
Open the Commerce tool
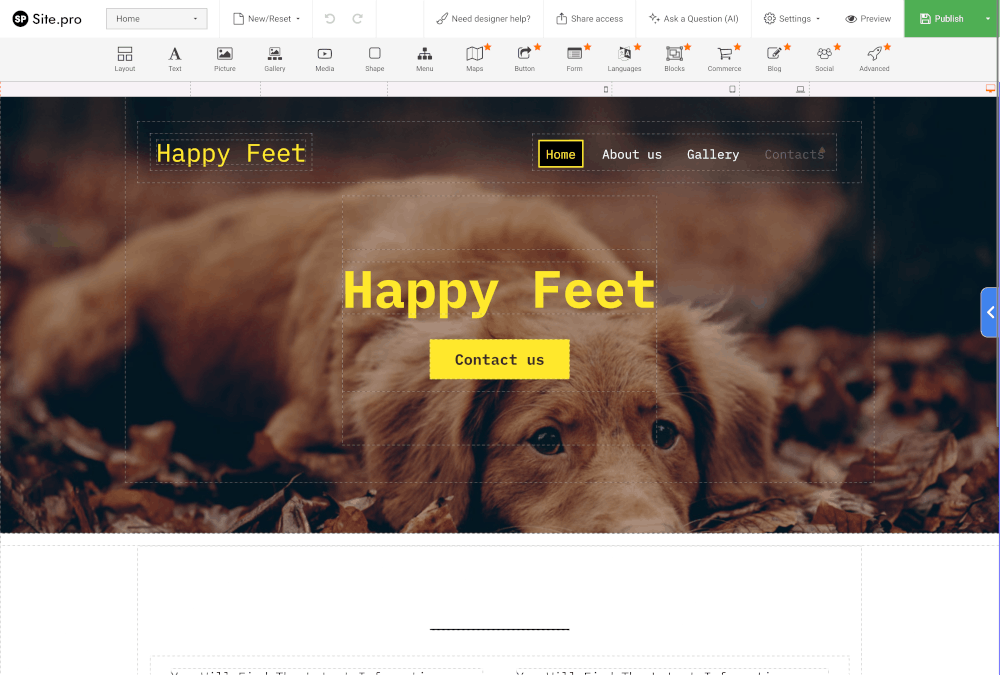click(724, 58)
